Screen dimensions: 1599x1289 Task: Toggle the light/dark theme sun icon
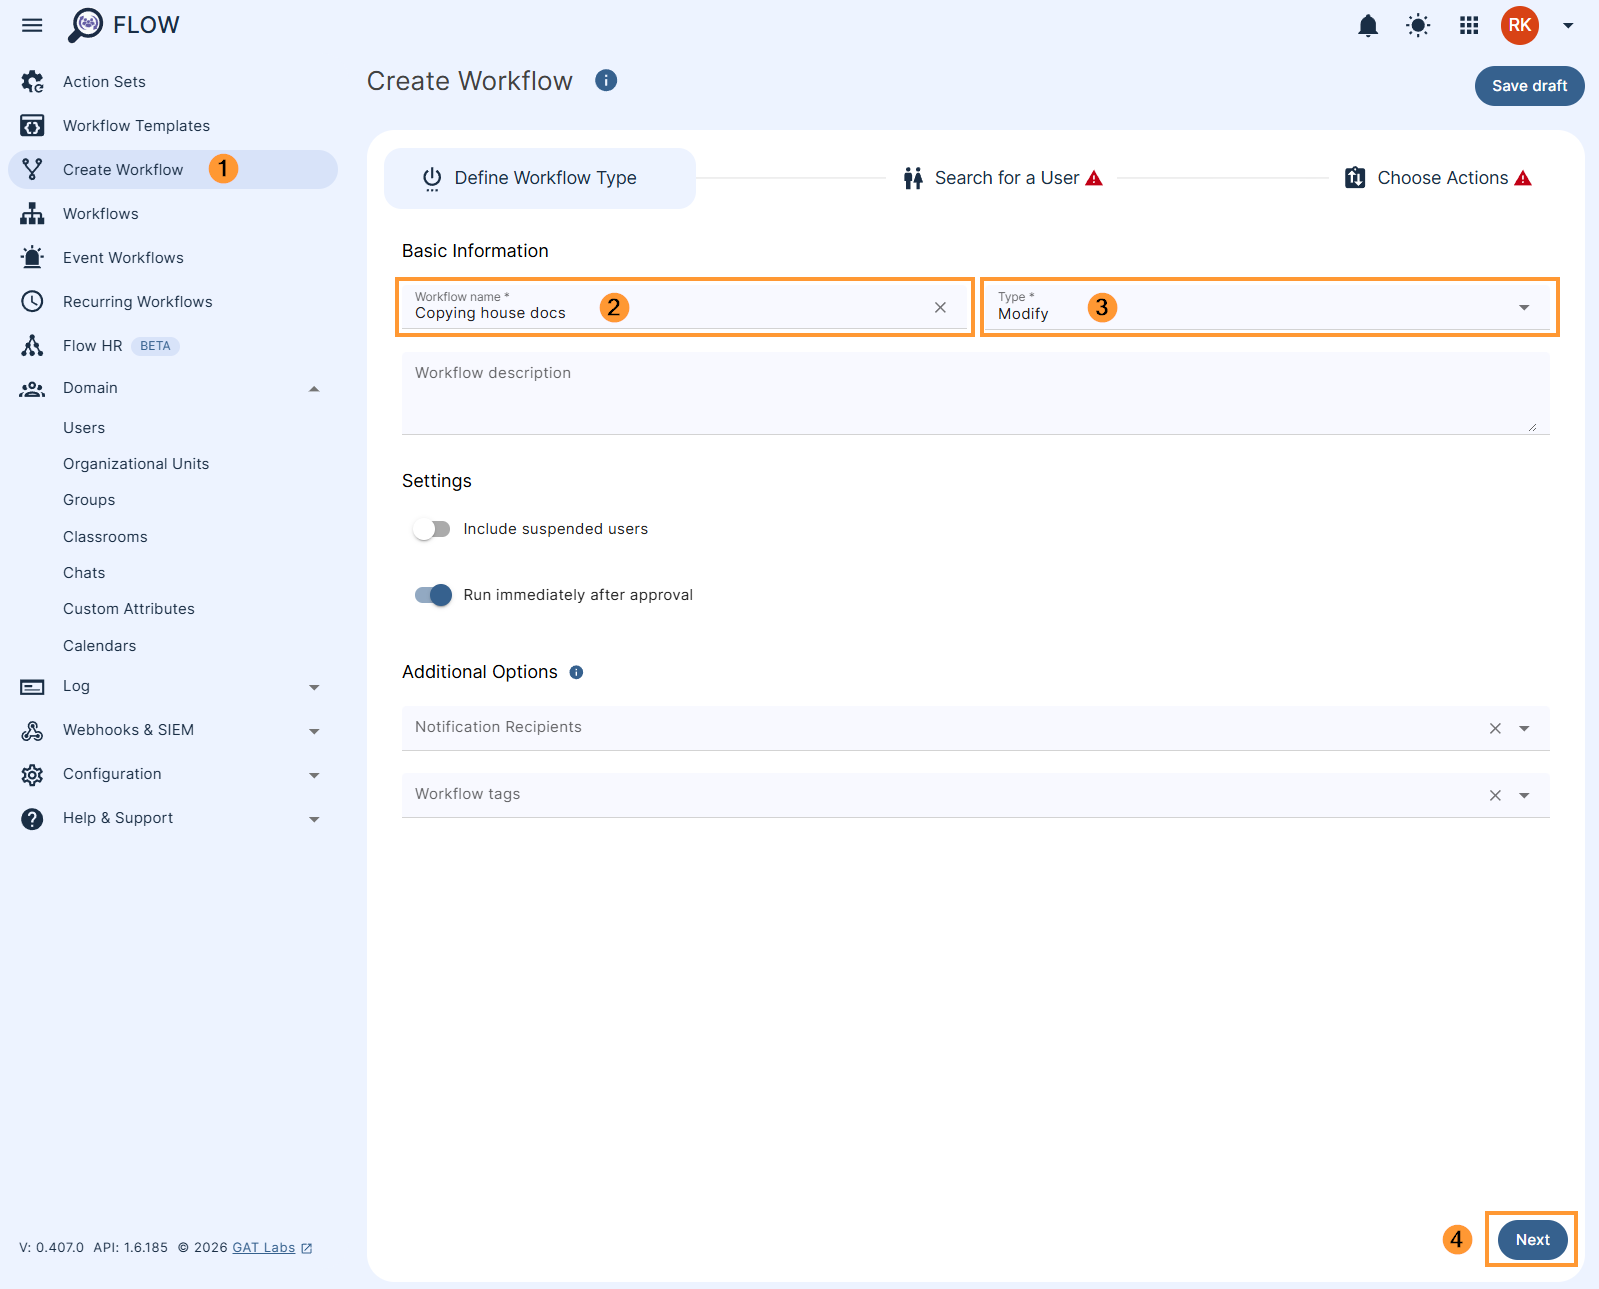[x=1418, y=26]
